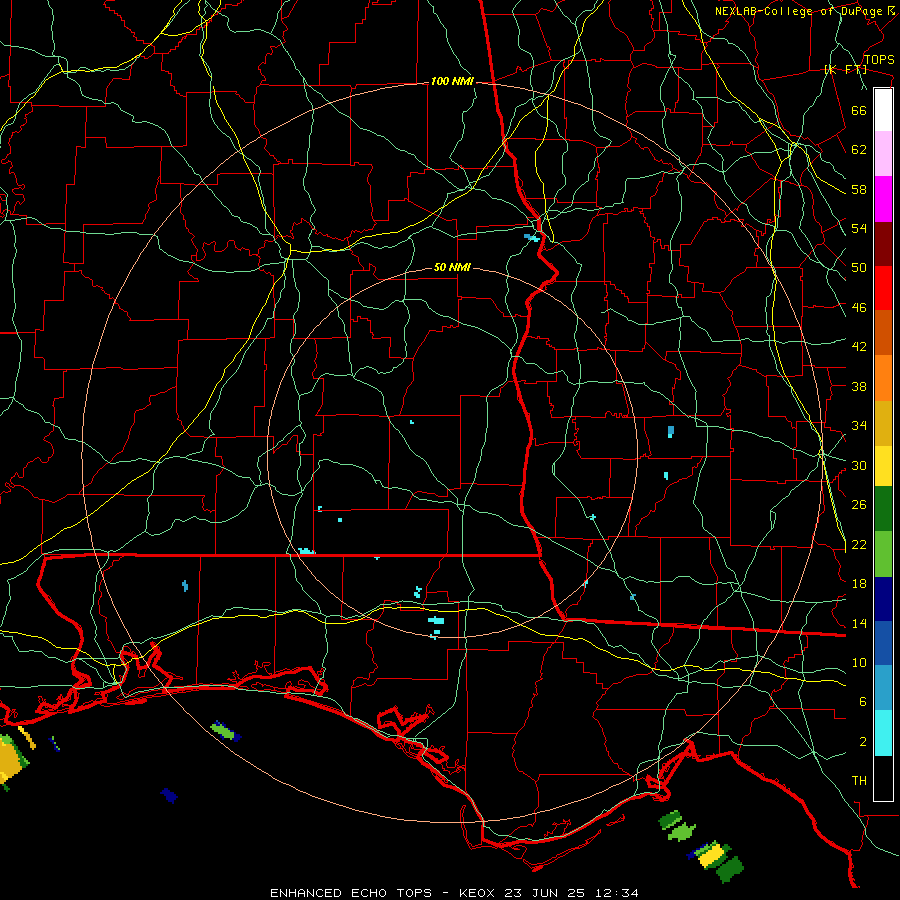This screenshot has height=900, width=900.
Task: Click the TH threshold label
Action: [x=859, y=781]
